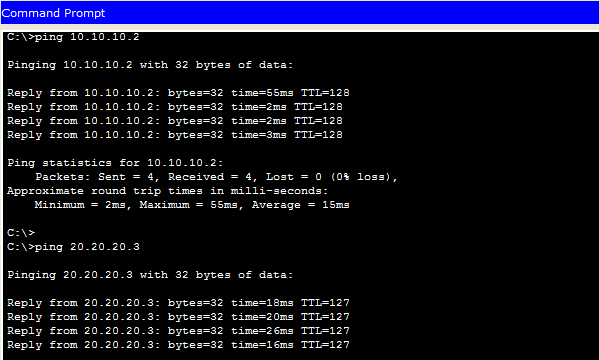Click the 'Minimum = 2ms, Maximum = 55ms' line
The image size is (599, 360).
pos(192,205)
